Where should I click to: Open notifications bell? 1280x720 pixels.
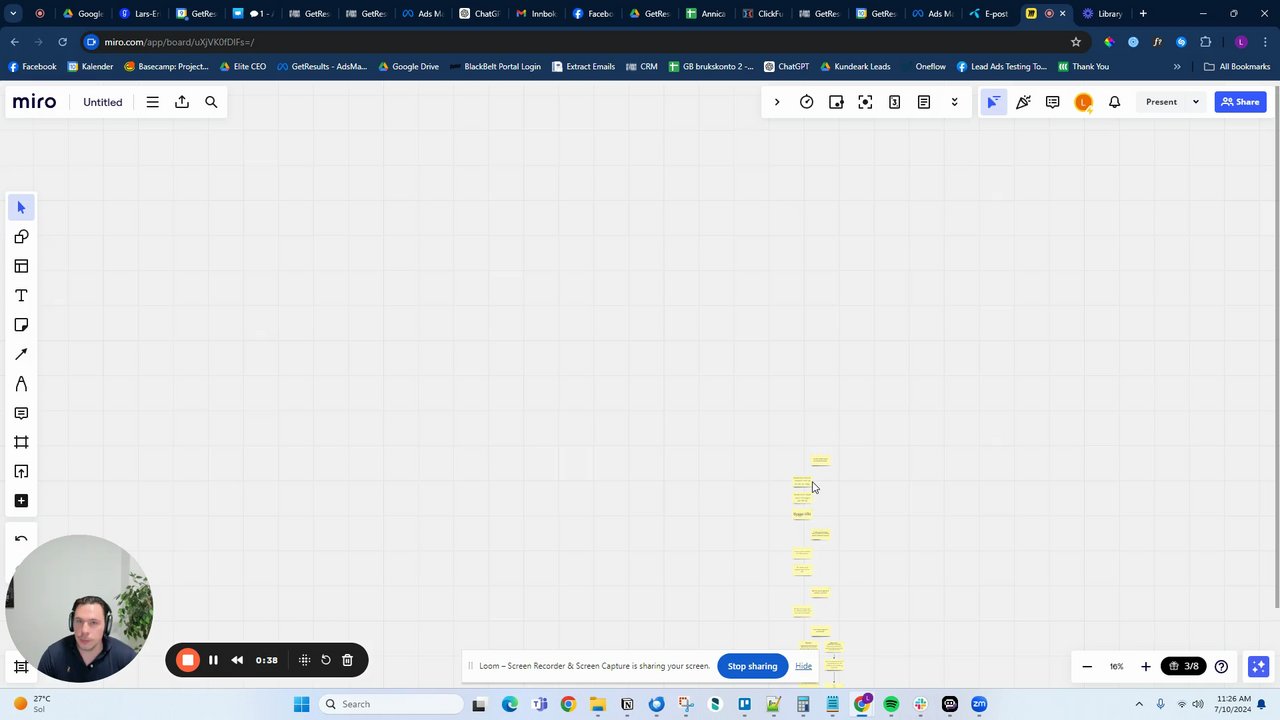(x=1114, y=102)
